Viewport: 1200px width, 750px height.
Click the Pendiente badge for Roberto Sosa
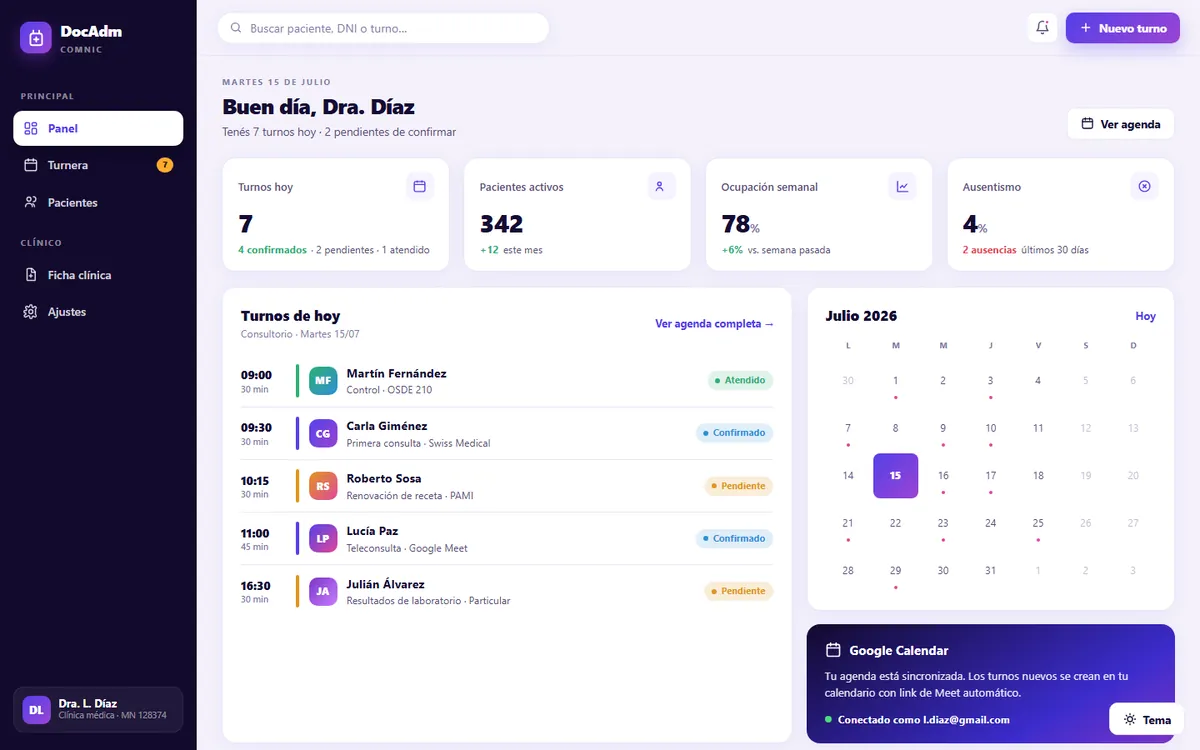[x=739, y=486]
